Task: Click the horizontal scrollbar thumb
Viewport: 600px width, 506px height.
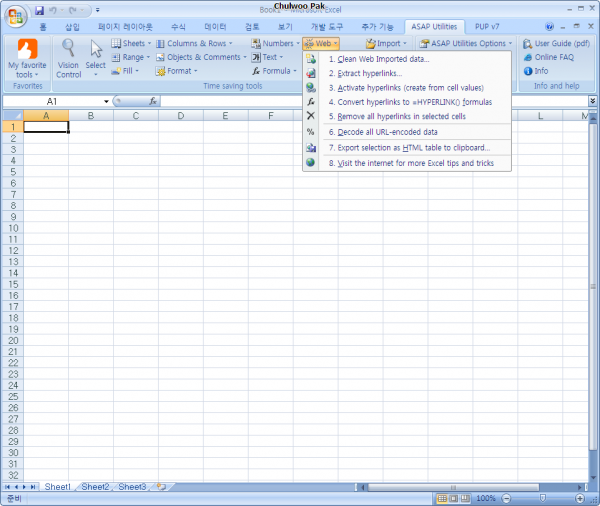Action: click(453, 487)
